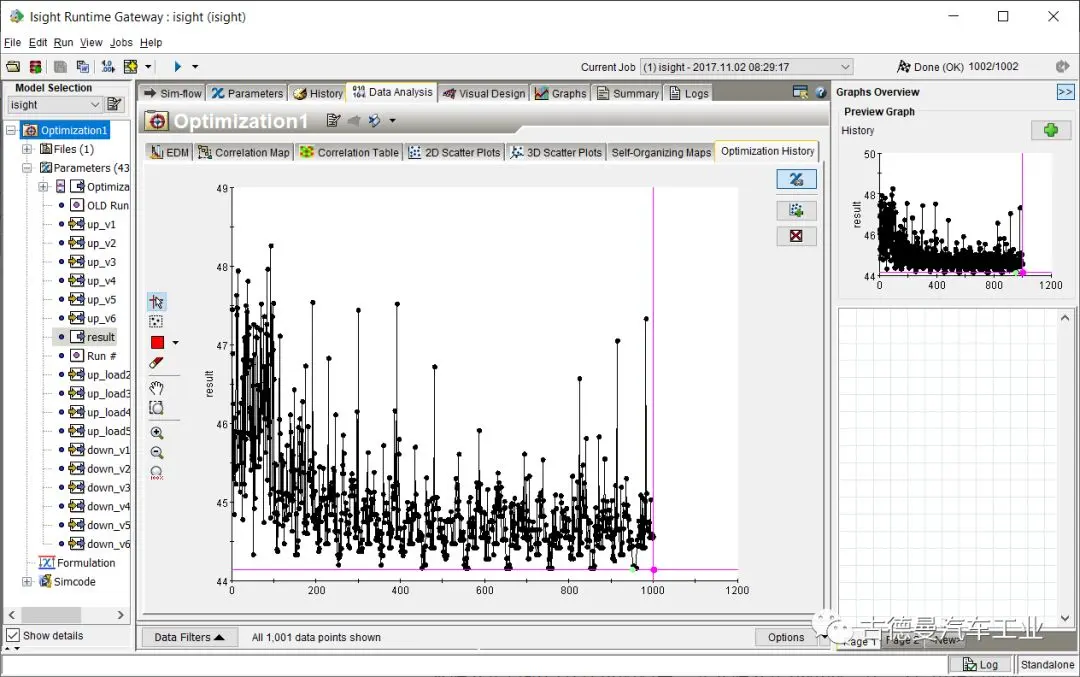Open the Current Job dropdown
Viewport: 1080px width, 677px height.
(845, 67)
